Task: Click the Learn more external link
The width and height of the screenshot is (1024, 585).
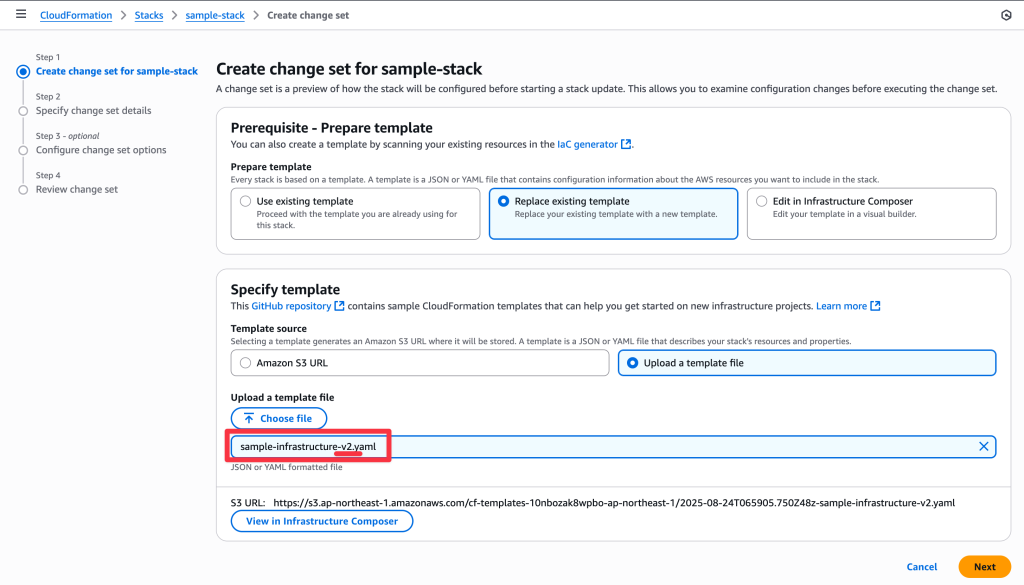Action: pyautogui.click(x=848, y=306)
